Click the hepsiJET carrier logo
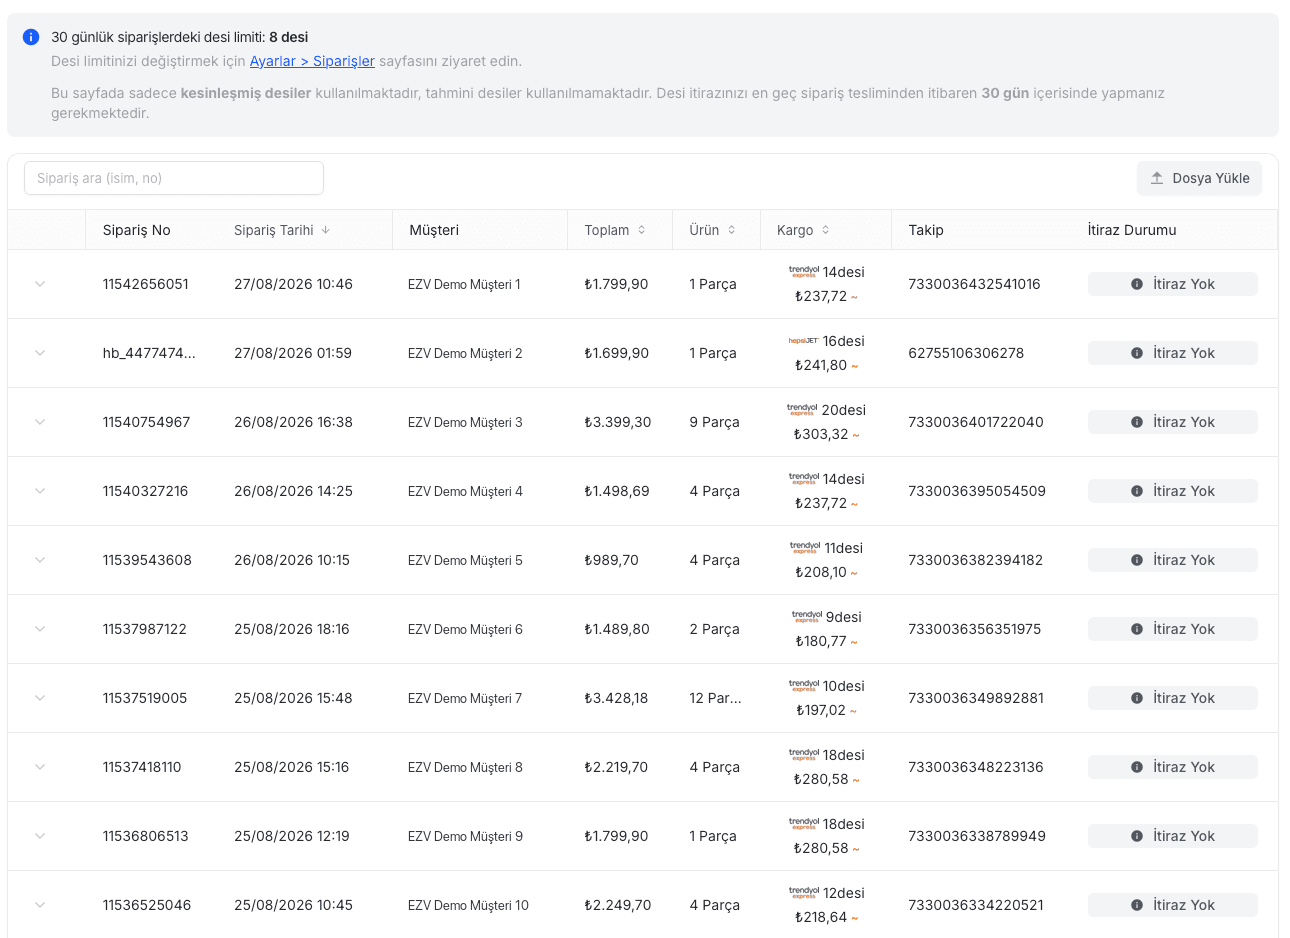This screenshot has height=938, width=1290. [803, 341]
